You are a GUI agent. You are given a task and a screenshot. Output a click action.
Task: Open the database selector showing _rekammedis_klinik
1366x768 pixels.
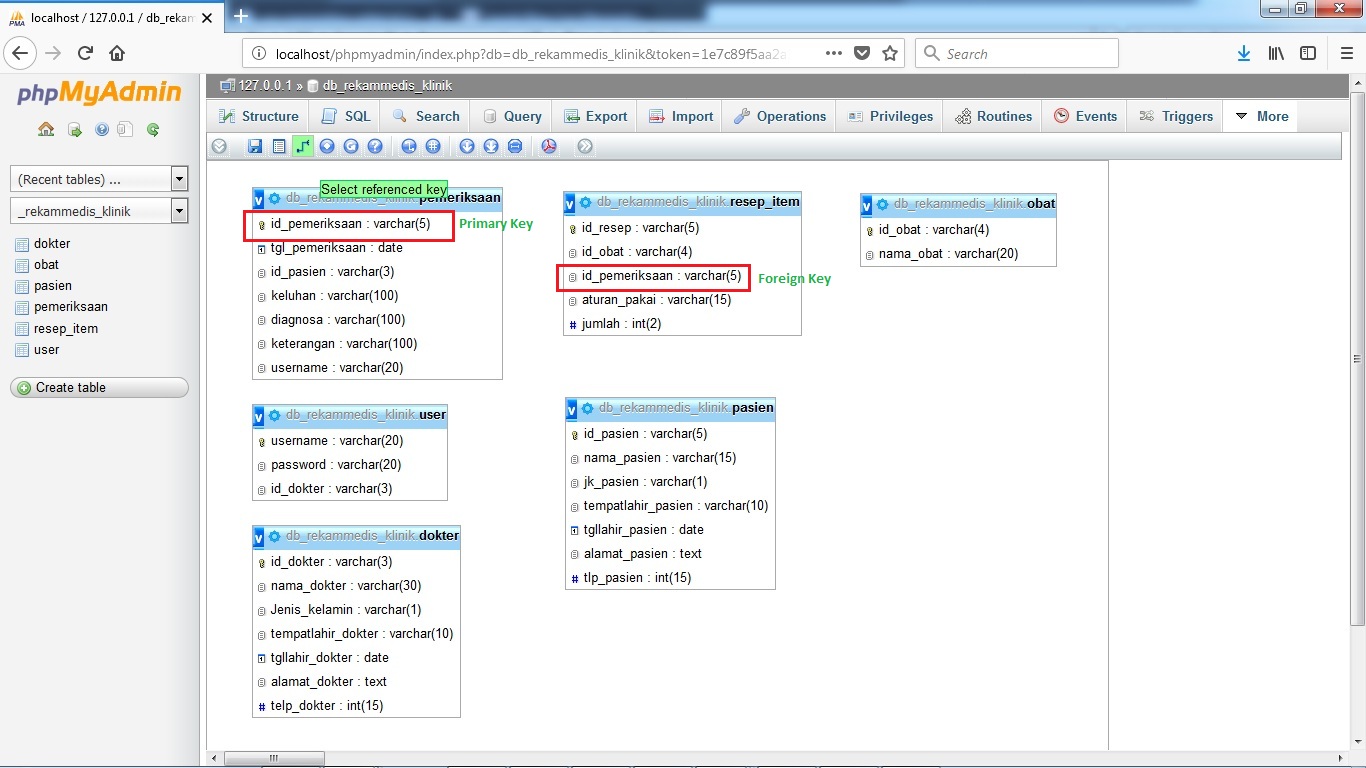98,210
